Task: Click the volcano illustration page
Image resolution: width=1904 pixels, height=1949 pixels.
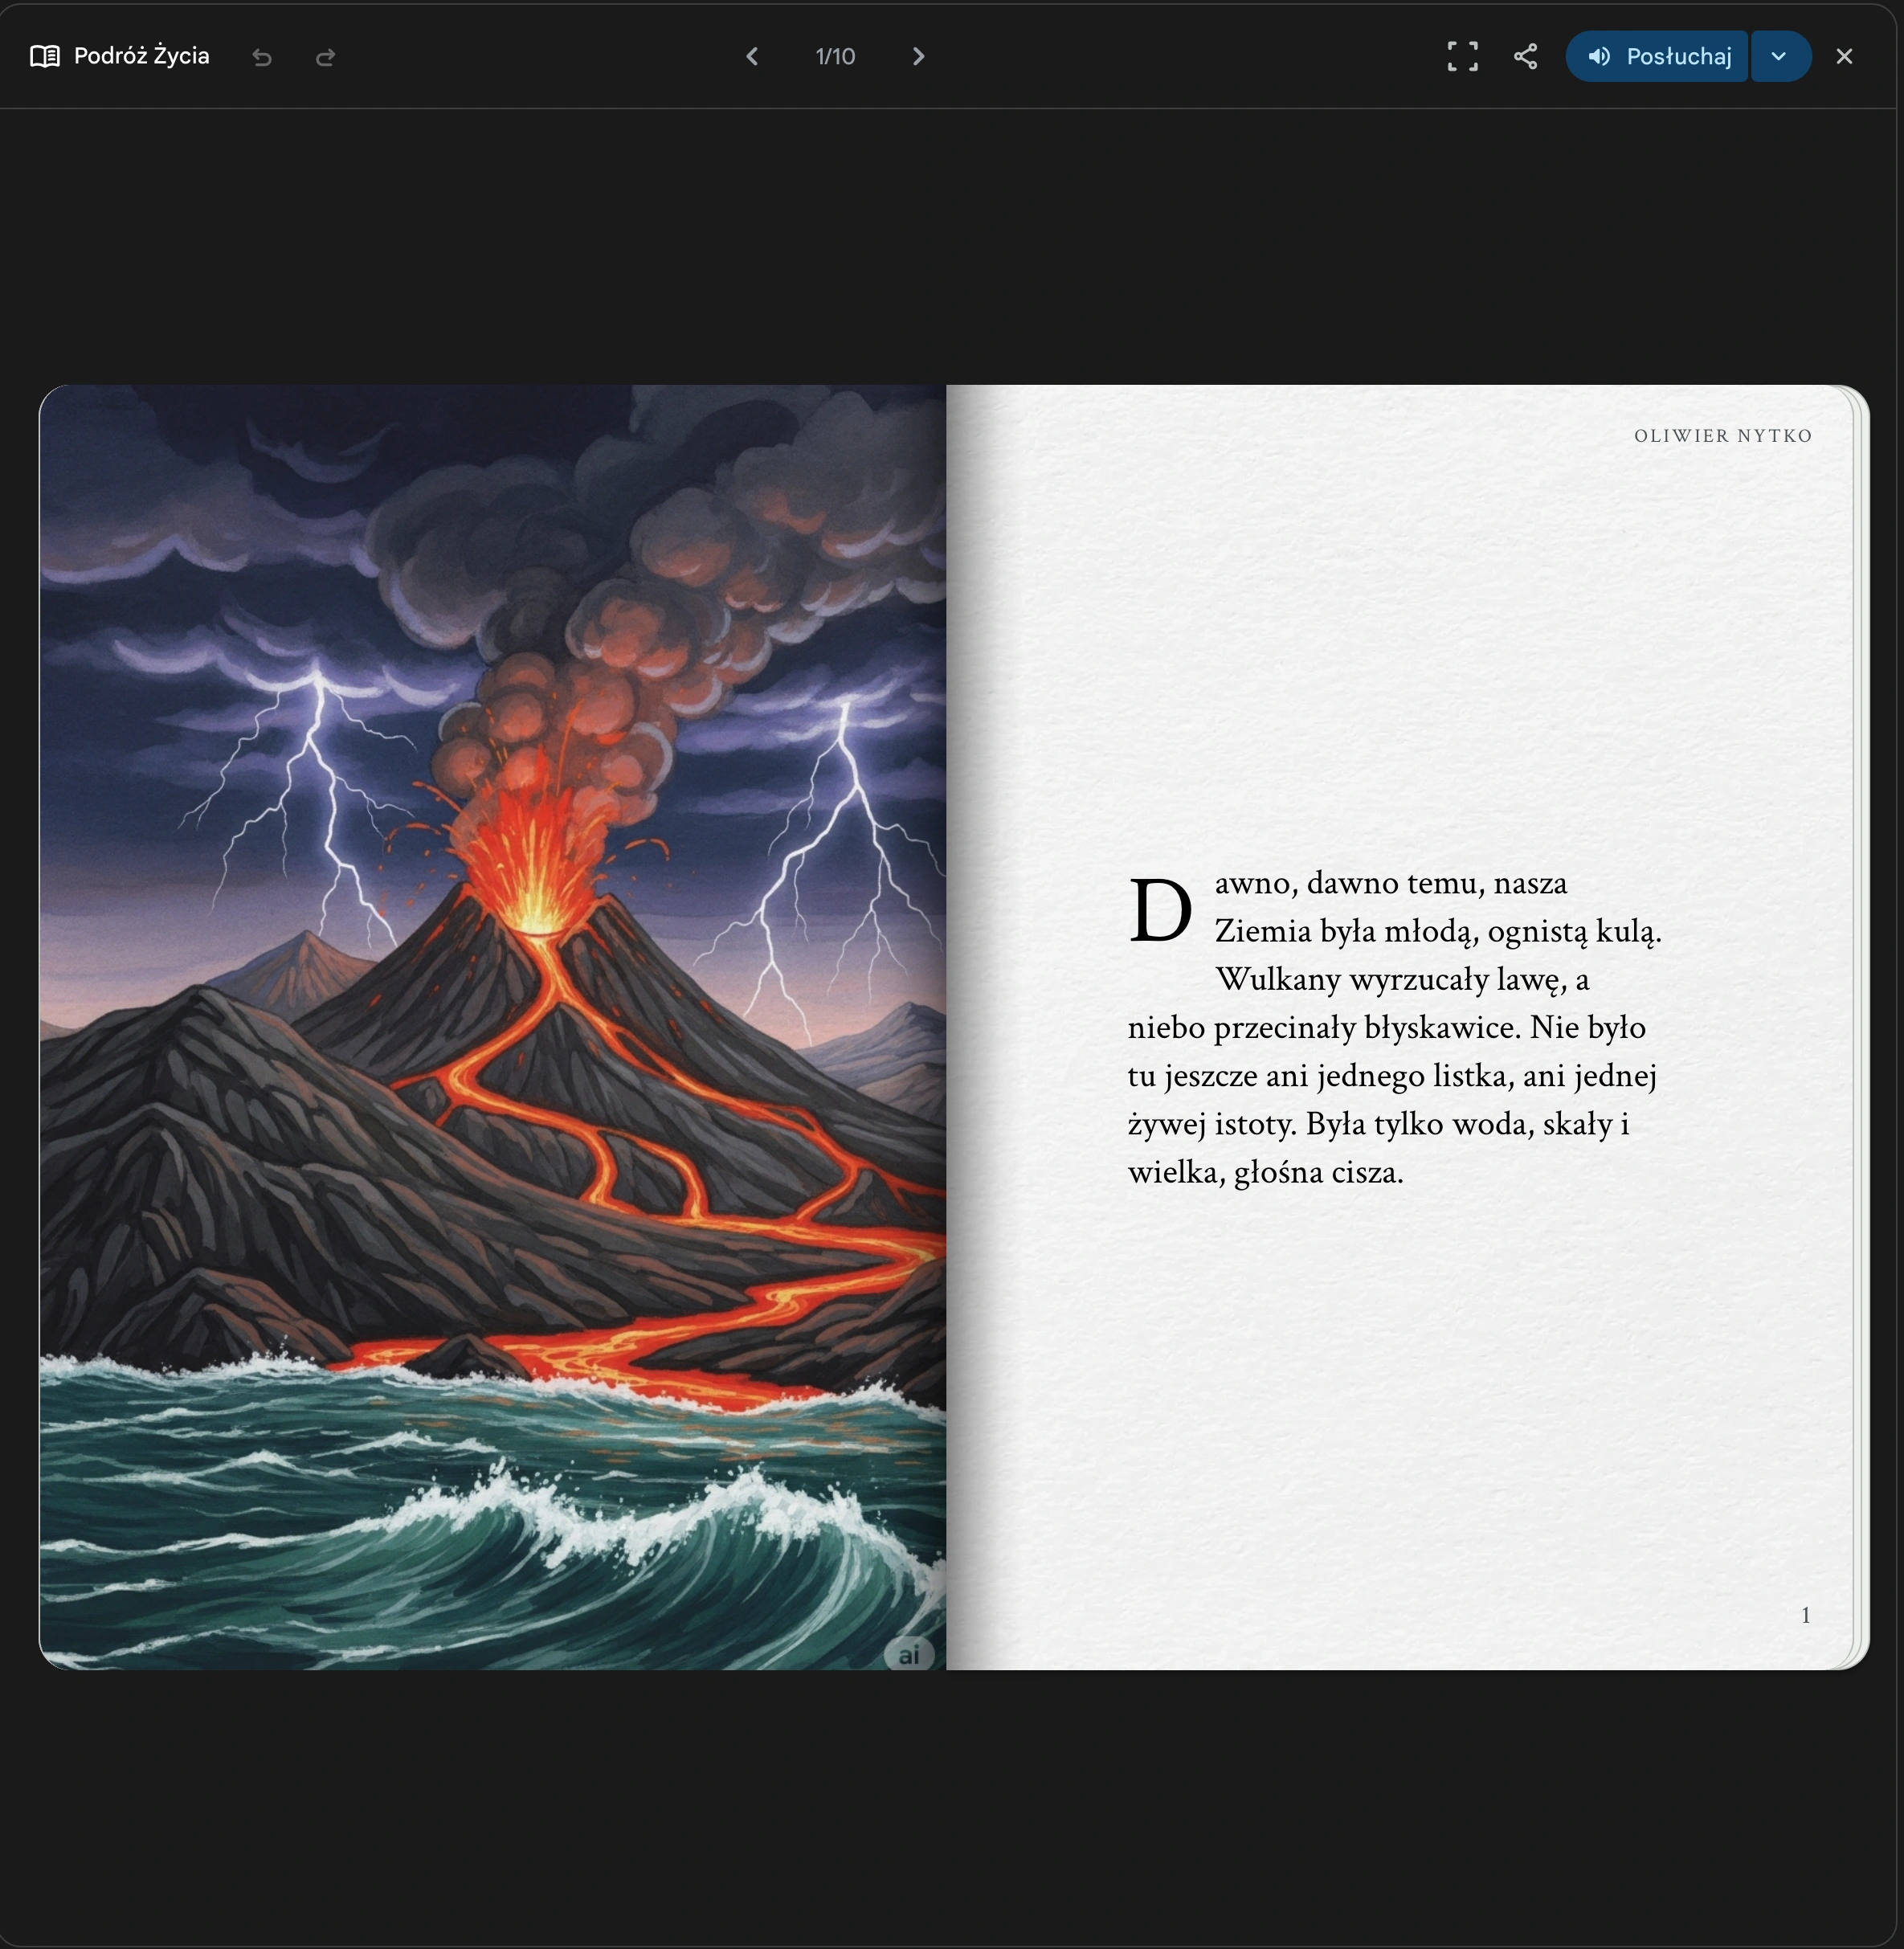Action: click(493, 1027)
